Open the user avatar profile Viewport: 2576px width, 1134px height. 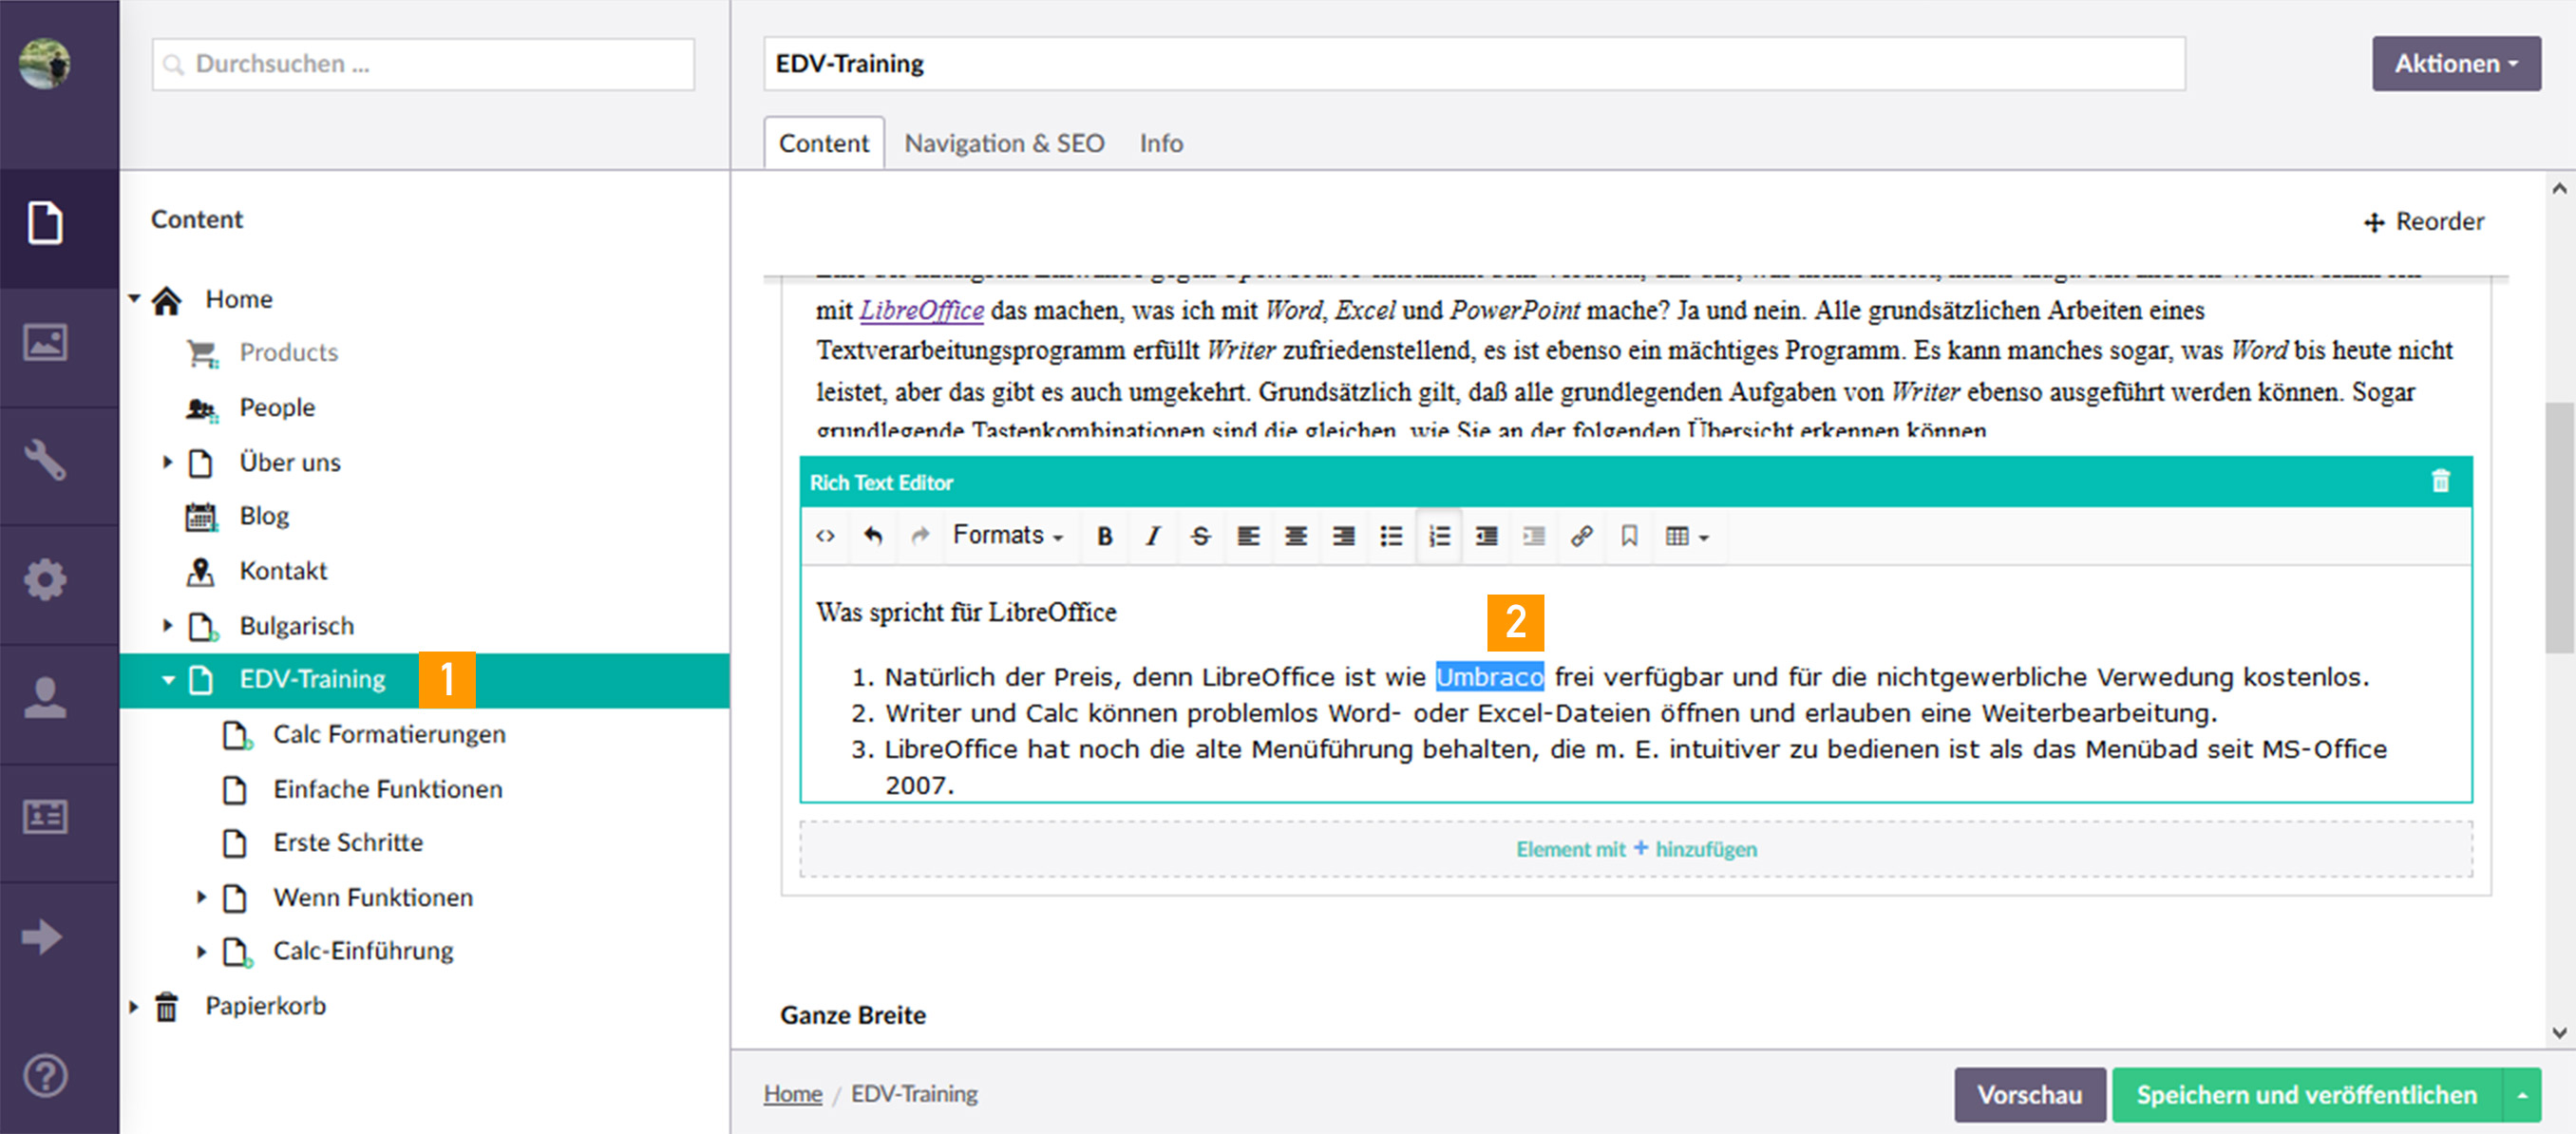[45, 63]
